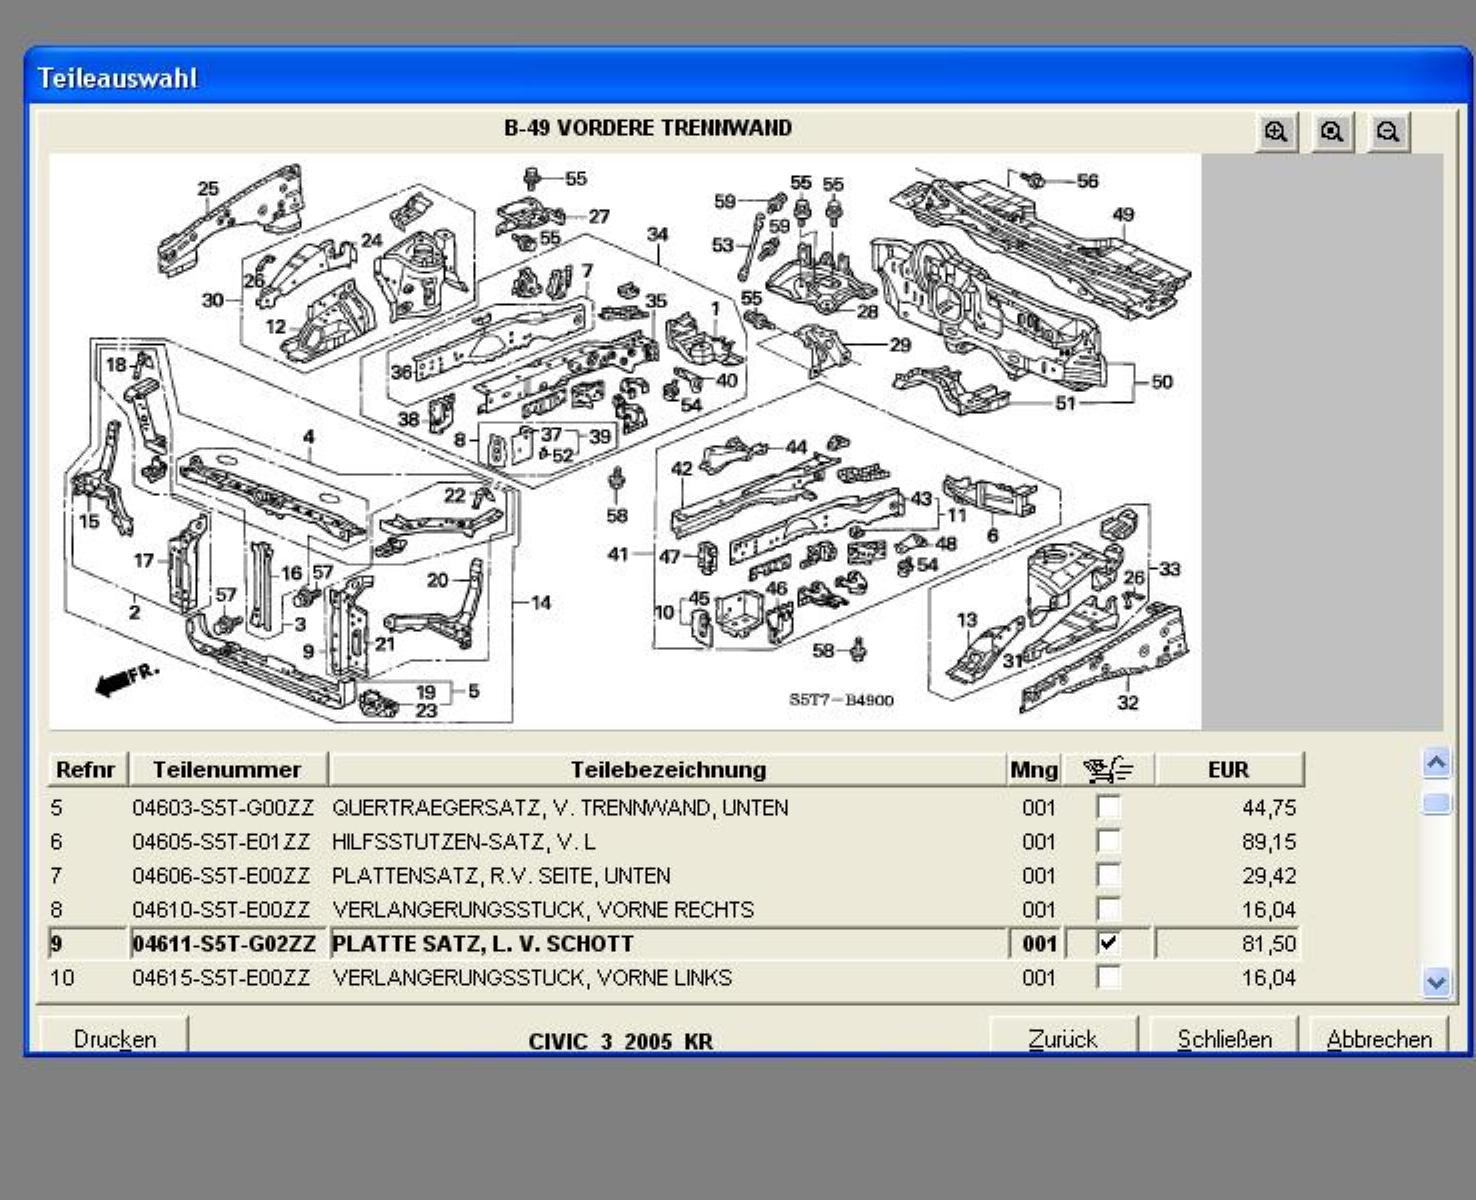
Task: Enable the checkbox for VERLANGERUNGSSTUCK, VORNE LINKS
Action: tap(1108, 977)
